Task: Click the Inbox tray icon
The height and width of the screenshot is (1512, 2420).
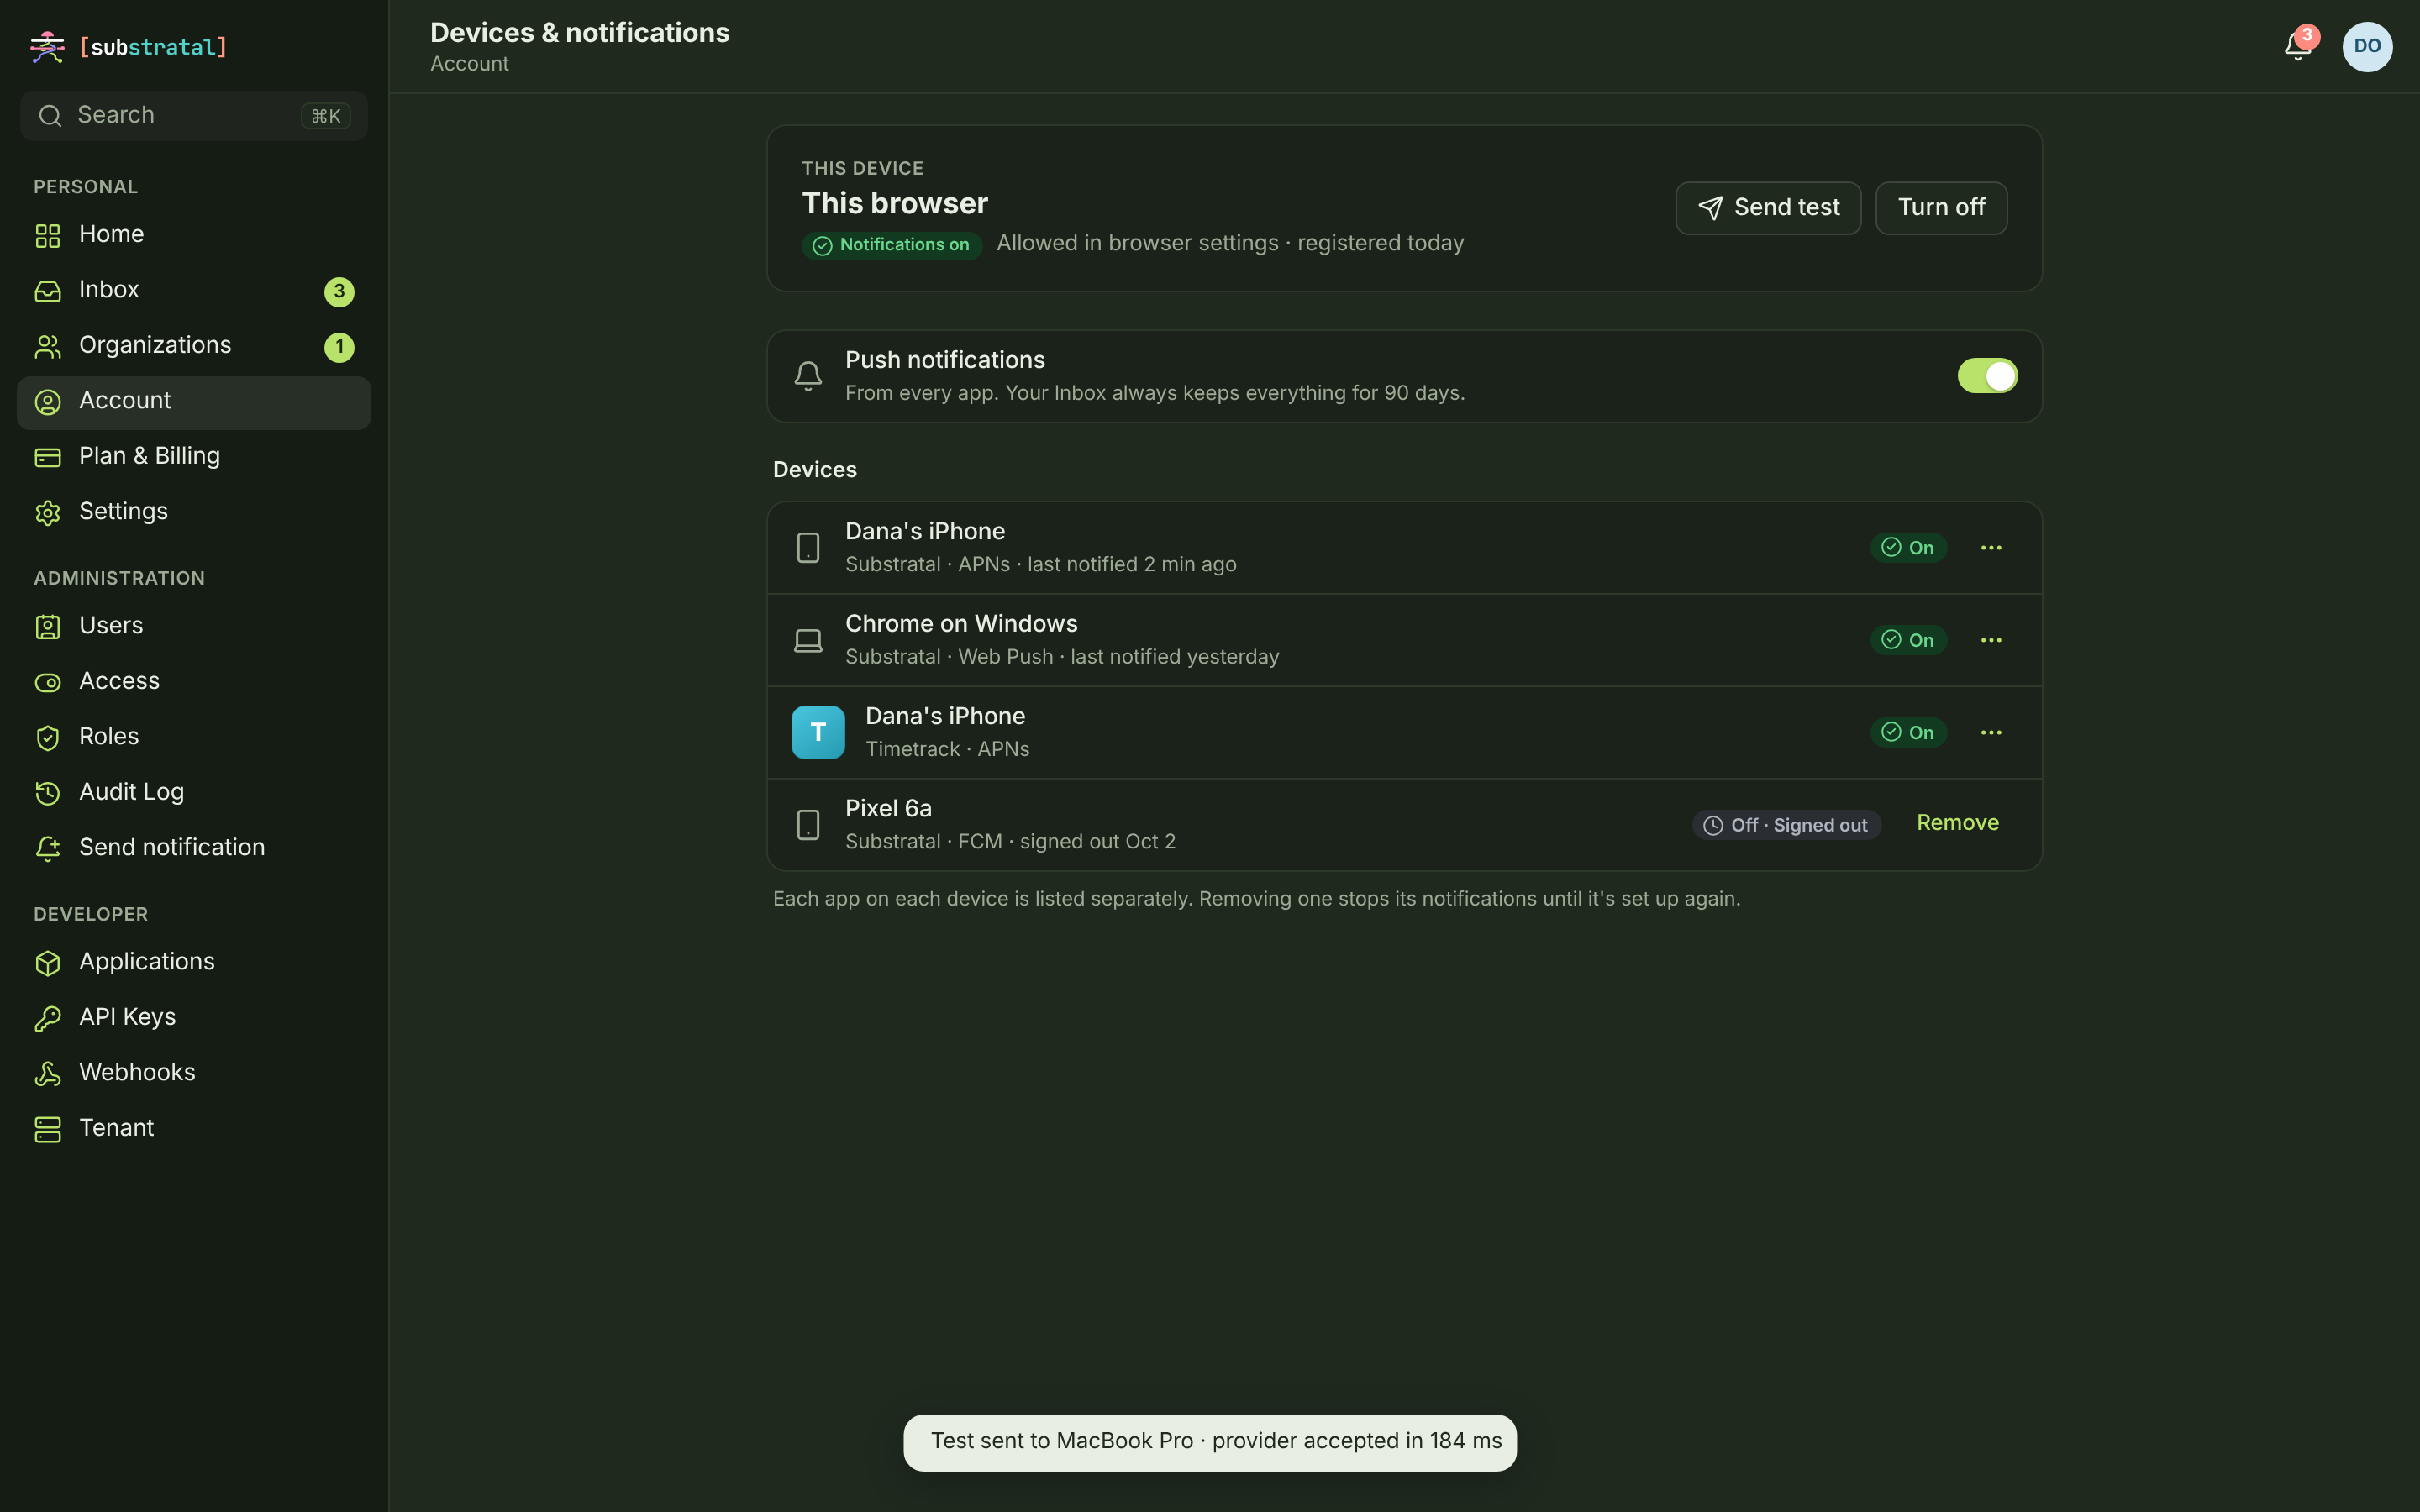Action: point(48,291)
